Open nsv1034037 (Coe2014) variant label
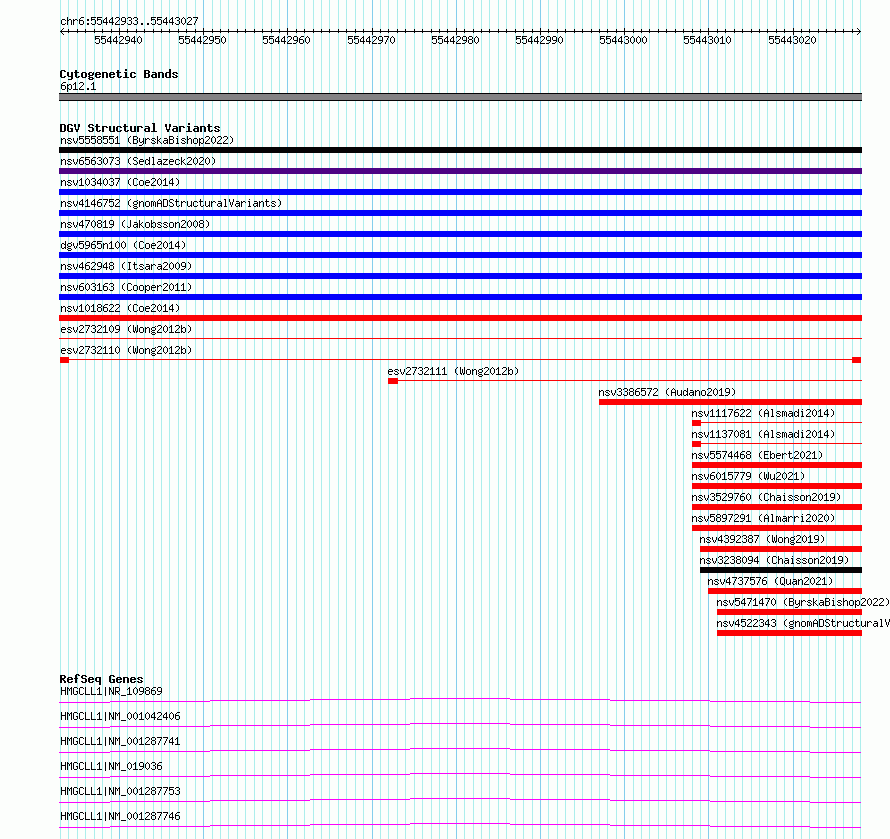890x839 pixels. pyautogui.click(x=120, y=182)
